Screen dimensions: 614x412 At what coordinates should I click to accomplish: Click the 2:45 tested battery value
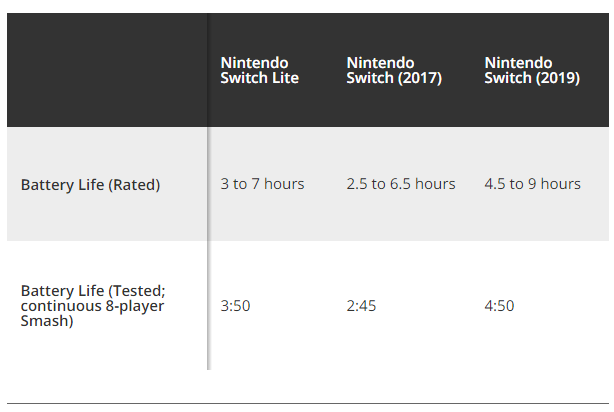pos(361,305)
